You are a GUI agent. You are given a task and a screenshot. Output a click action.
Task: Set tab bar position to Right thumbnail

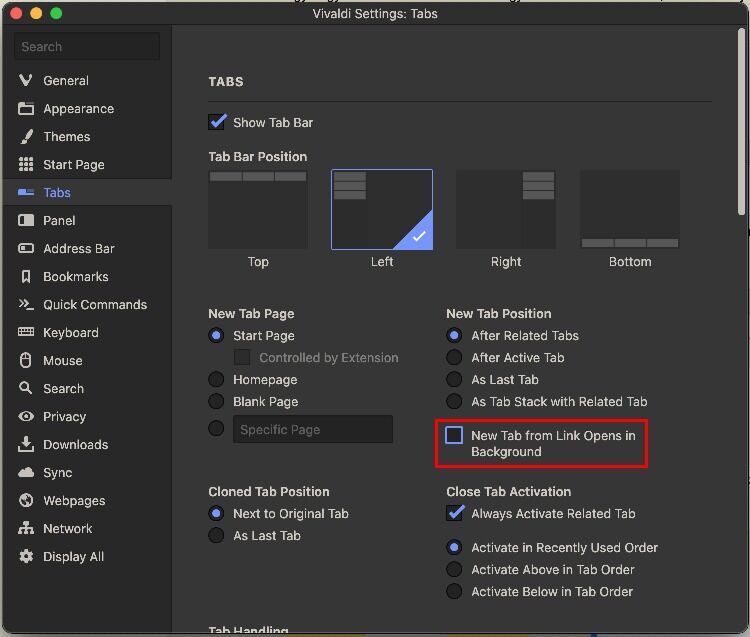pos(506,209)
